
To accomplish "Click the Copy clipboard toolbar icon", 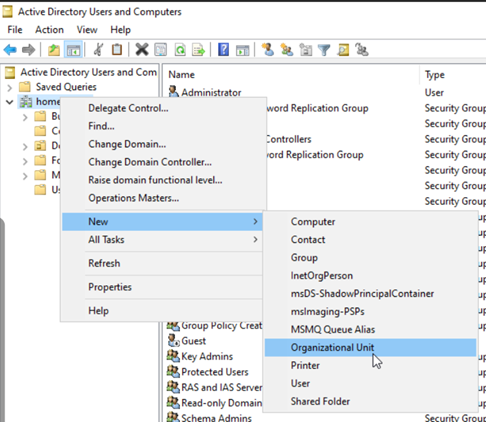I will (117, 50).
